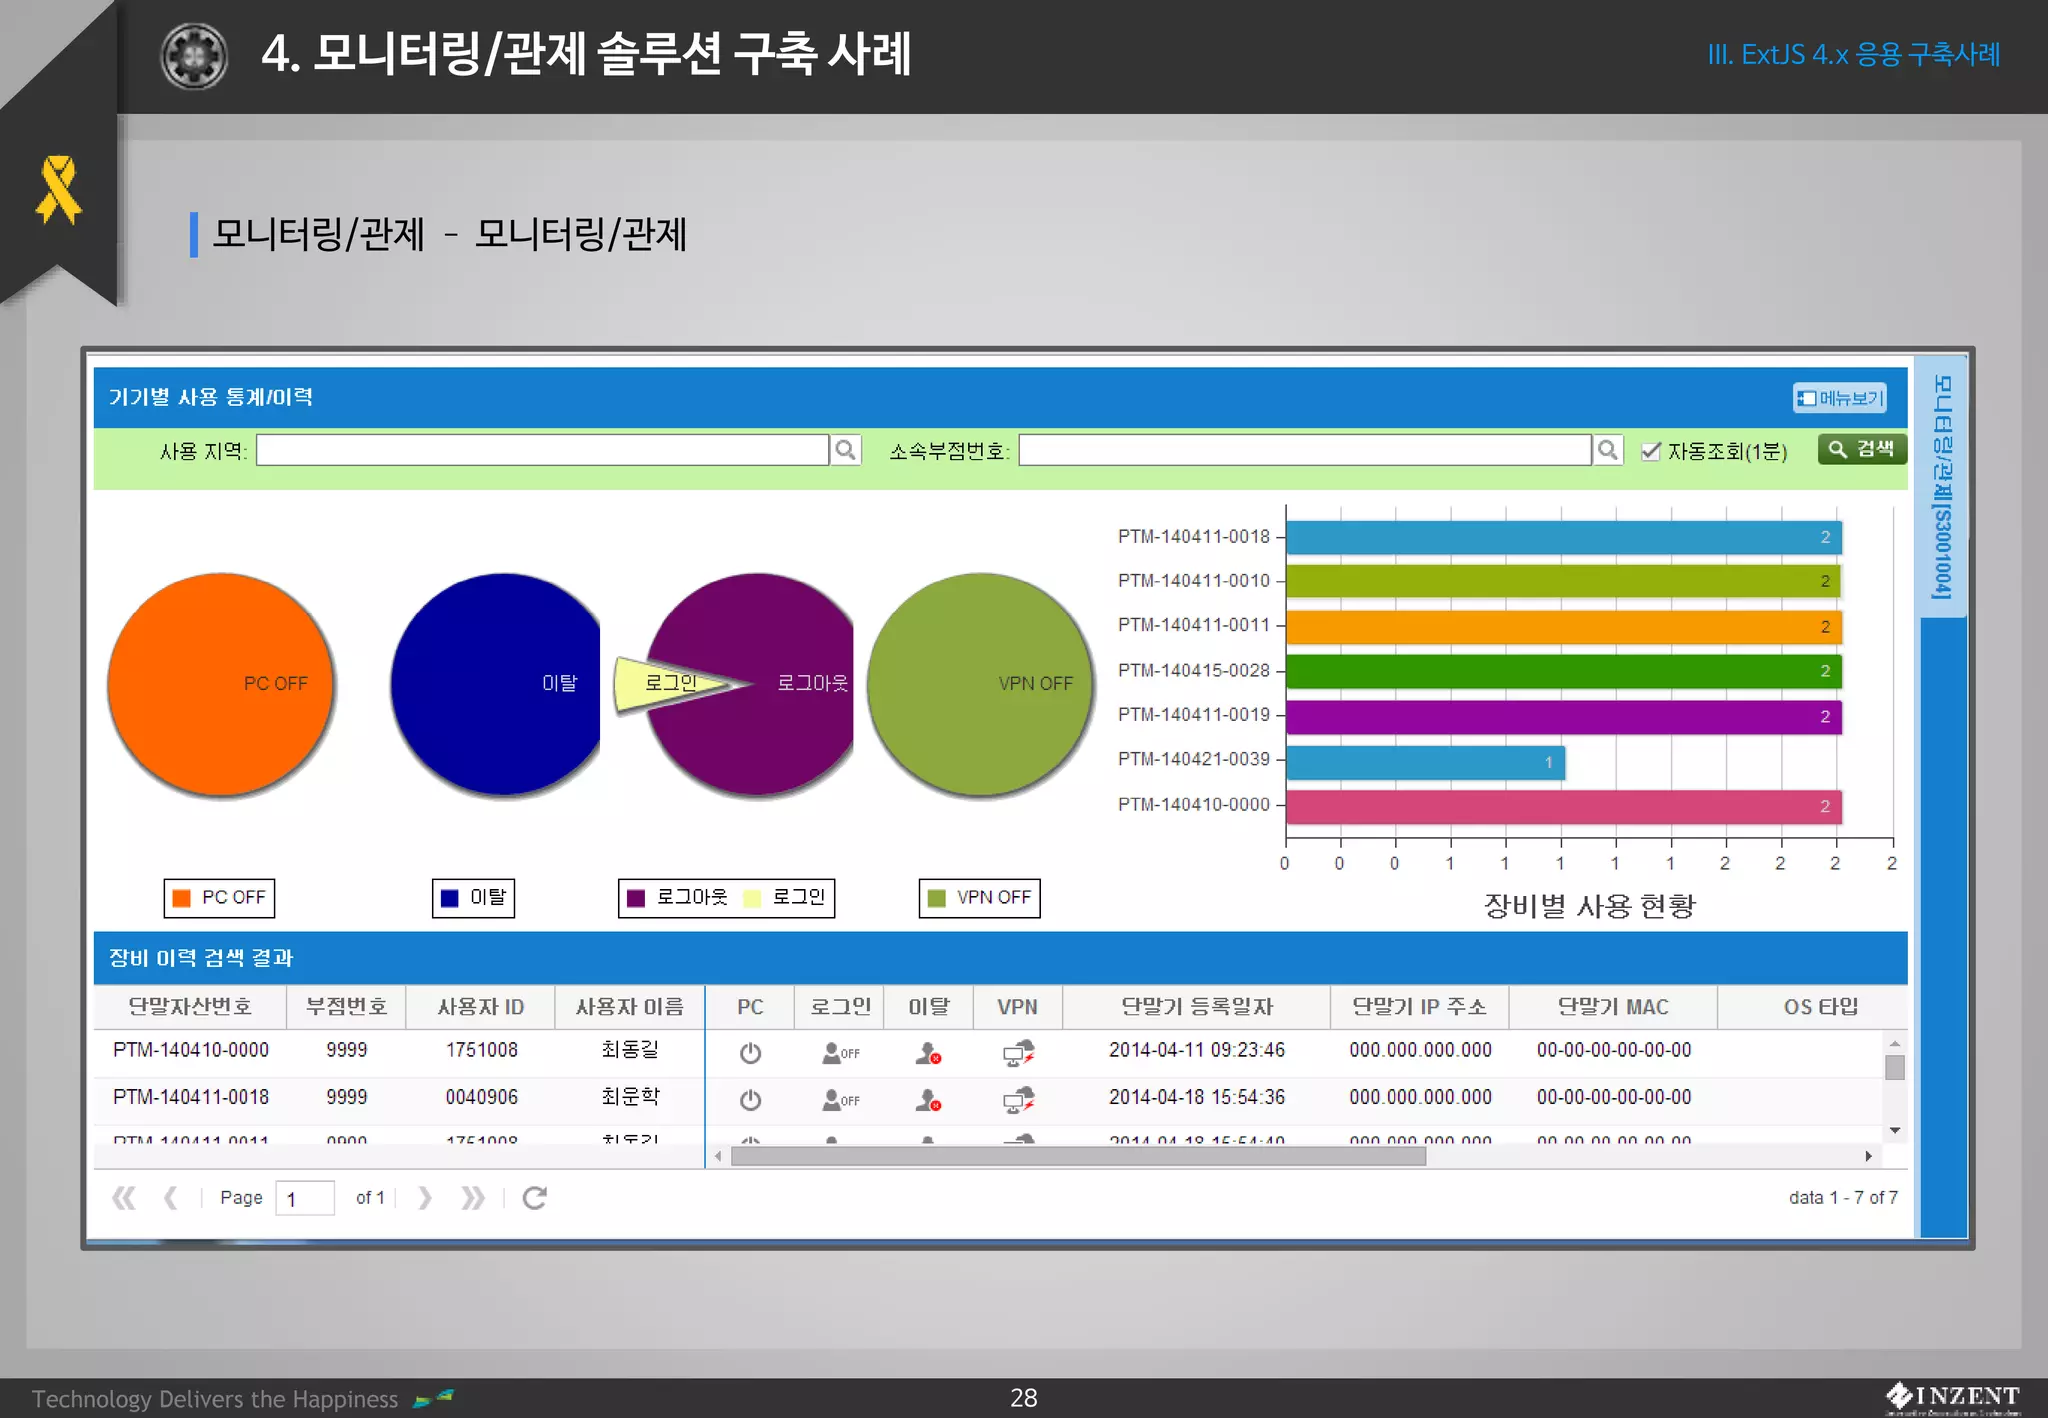2048x1418 pixels.
Task: Sort by 단말기 MAC column header
Action: pos(1613,1007)
